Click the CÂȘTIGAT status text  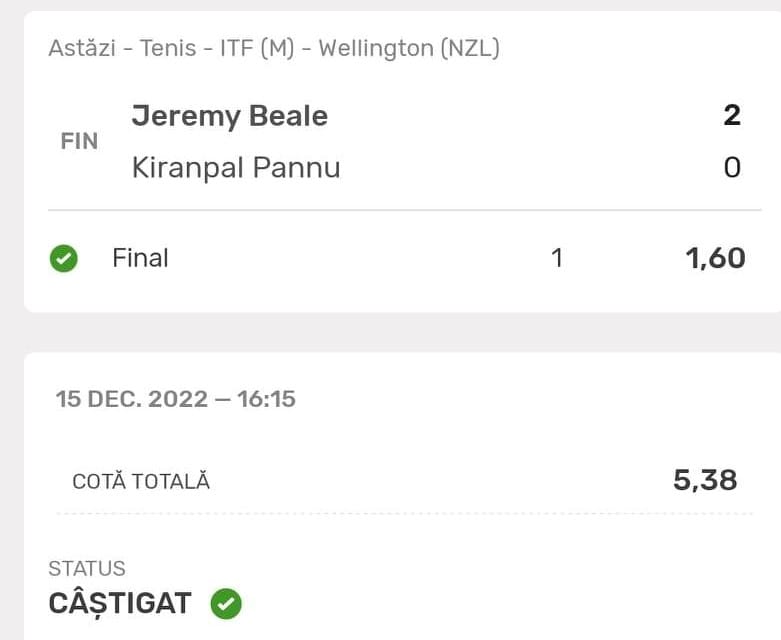(120, 604)
